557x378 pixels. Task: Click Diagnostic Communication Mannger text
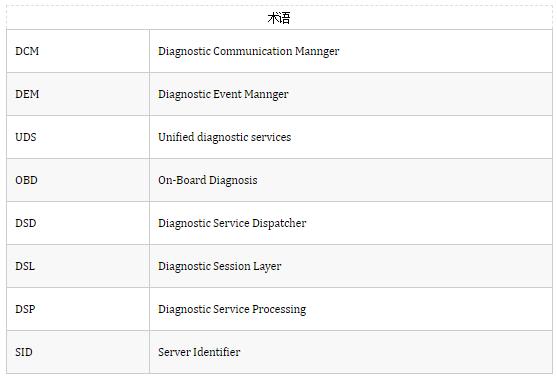click(249, 52)
